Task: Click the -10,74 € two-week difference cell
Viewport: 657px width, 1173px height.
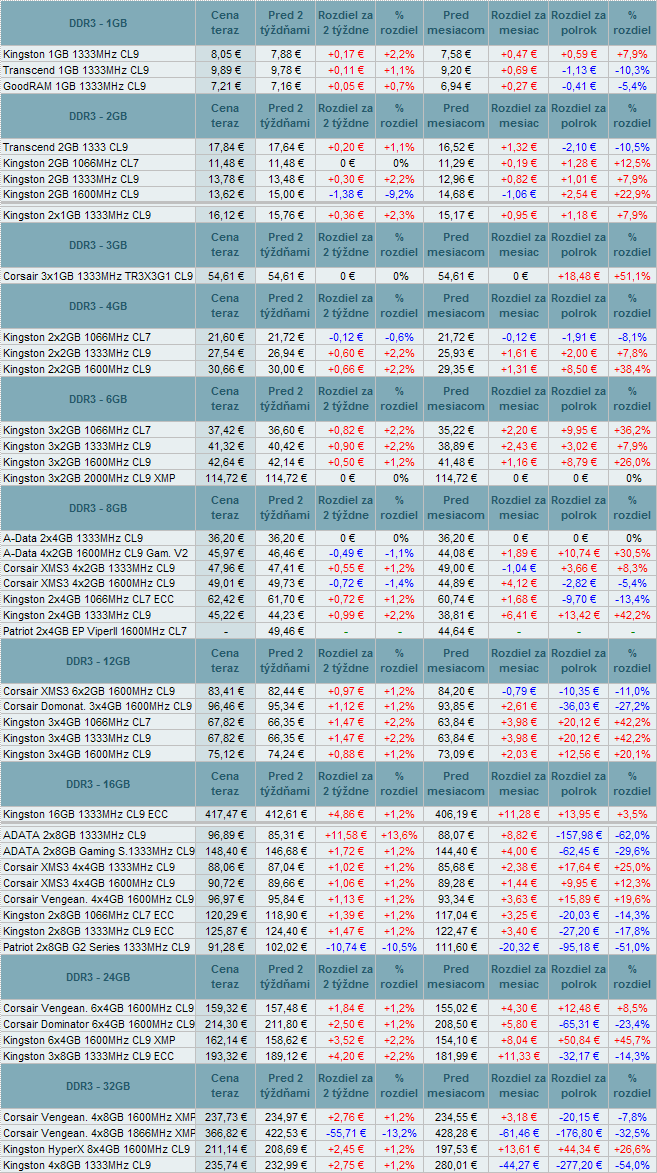Action: pyautogui.click(x=344, y=946)
